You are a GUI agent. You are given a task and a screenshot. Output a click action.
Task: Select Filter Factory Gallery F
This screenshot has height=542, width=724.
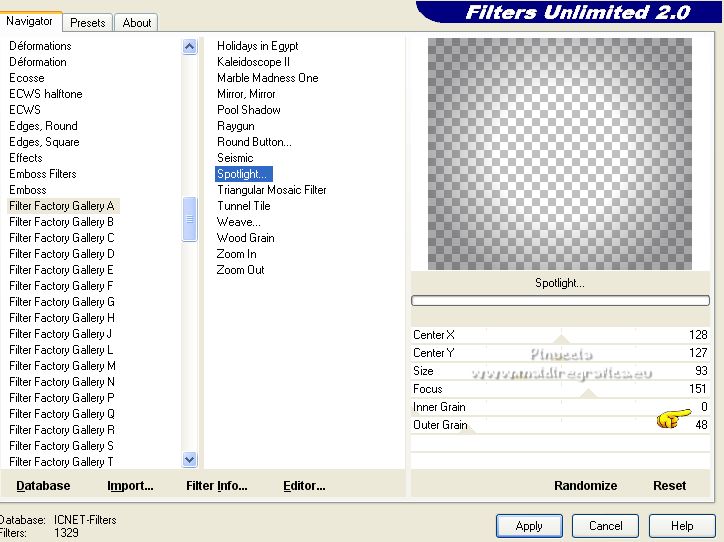click(61, 286)
